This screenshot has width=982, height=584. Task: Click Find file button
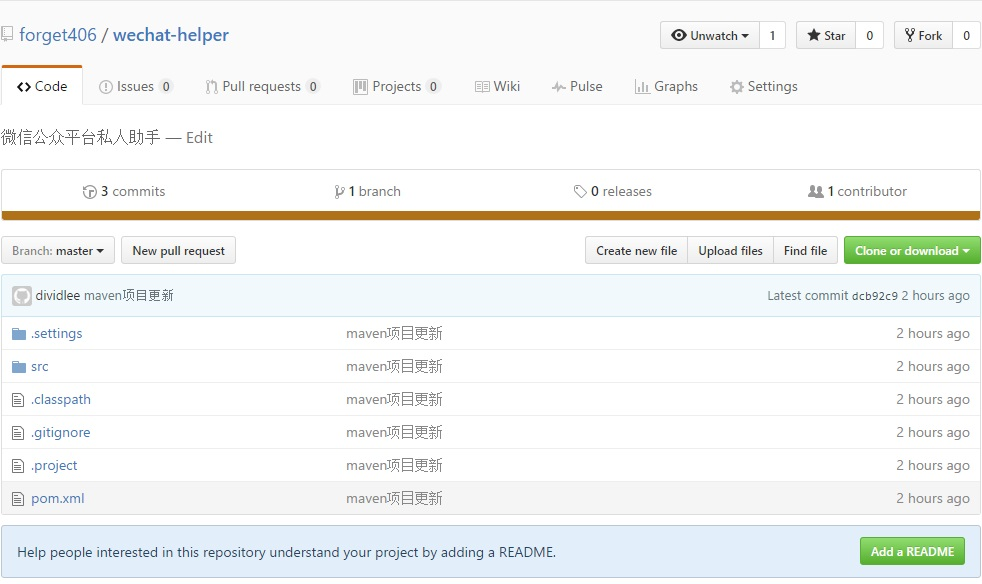tap(805, 250)
